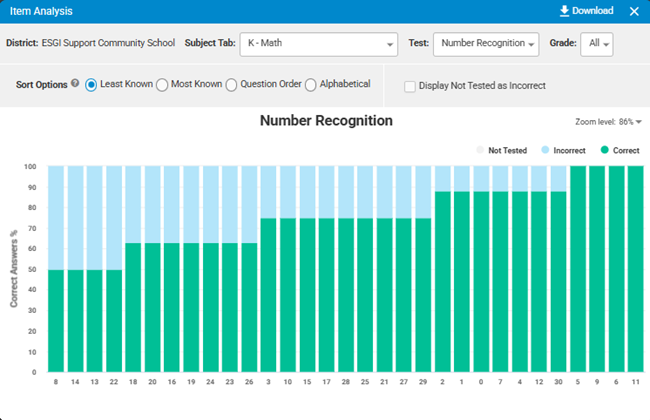Select the Question Order sort option
650x420 pixels.
pyautogui.click(x=231, y=85)
